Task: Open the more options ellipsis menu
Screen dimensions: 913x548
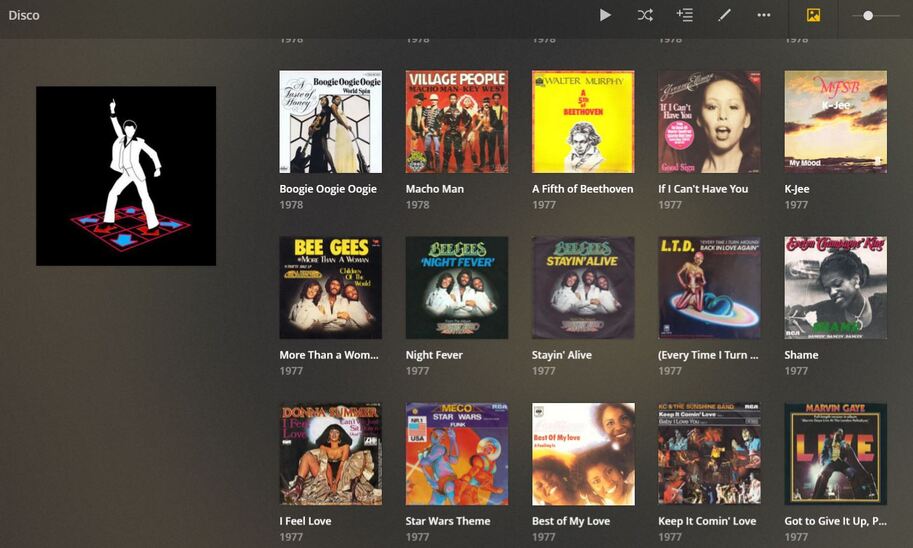Action: [763, 15]
